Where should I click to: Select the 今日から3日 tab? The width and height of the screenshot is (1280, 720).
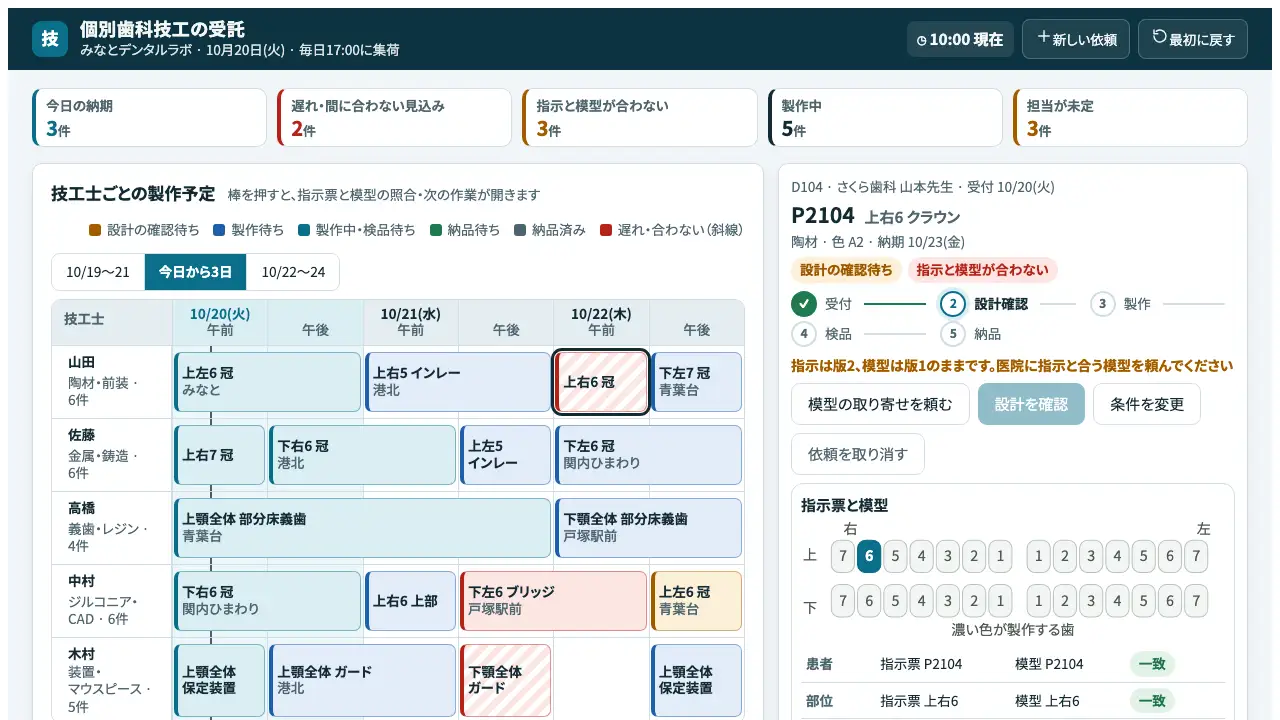click(x=195, y=272)
